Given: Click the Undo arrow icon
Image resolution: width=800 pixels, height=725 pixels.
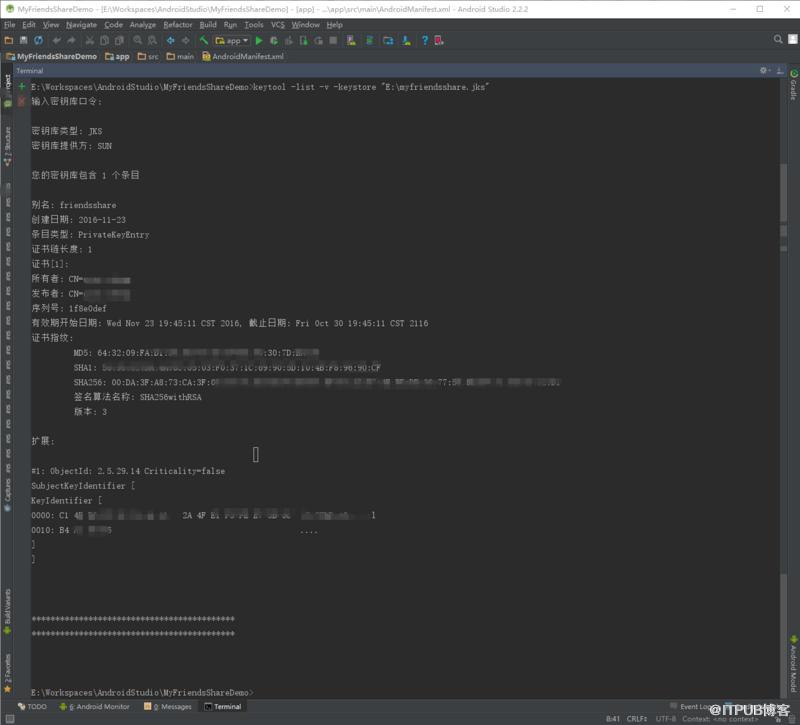Looking at the screenshot, I should pos(57,40).
